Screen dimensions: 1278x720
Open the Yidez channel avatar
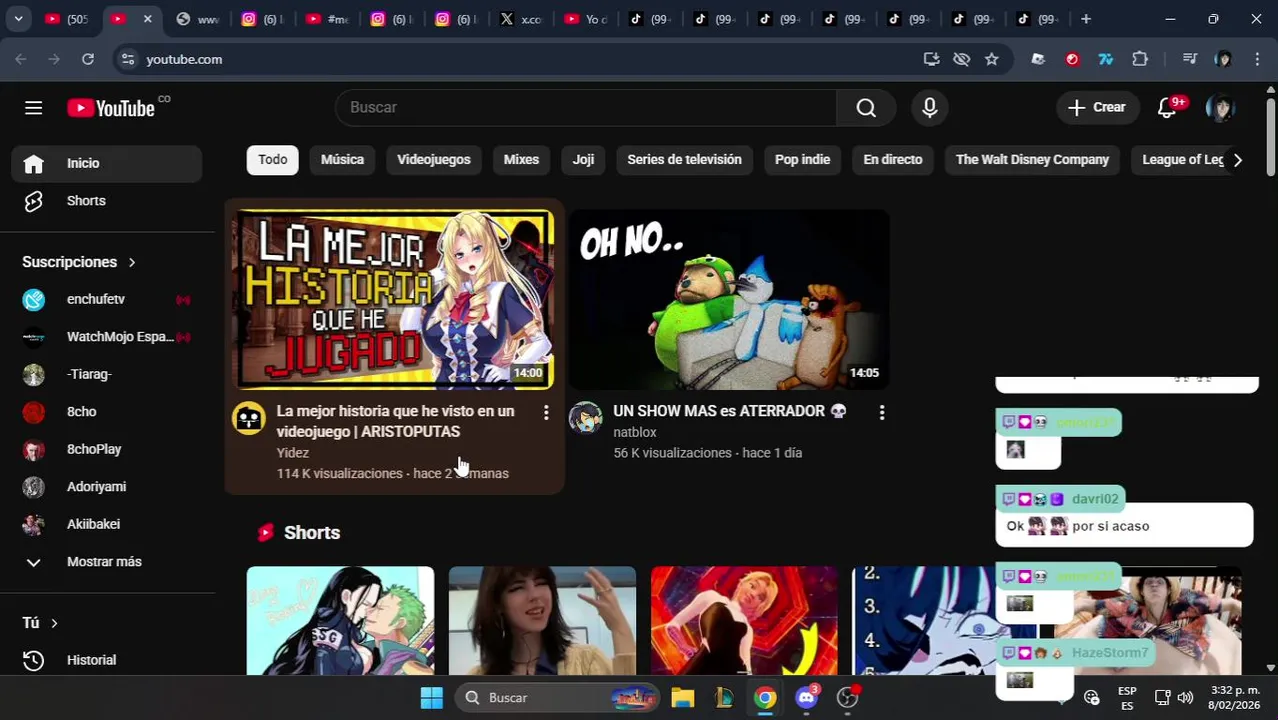coord(249,418)
